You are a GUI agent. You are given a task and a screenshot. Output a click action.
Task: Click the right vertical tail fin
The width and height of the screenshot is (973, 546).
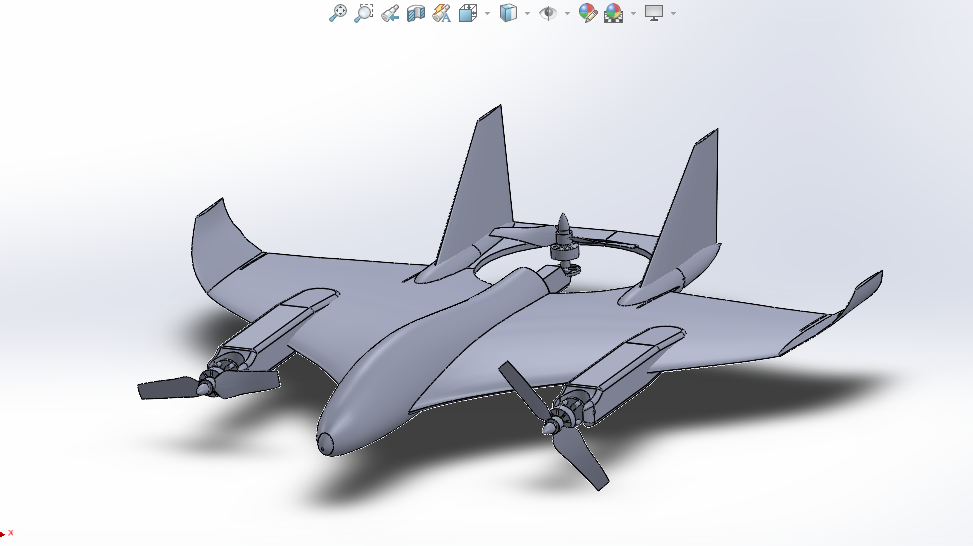(x=686, y=205)
